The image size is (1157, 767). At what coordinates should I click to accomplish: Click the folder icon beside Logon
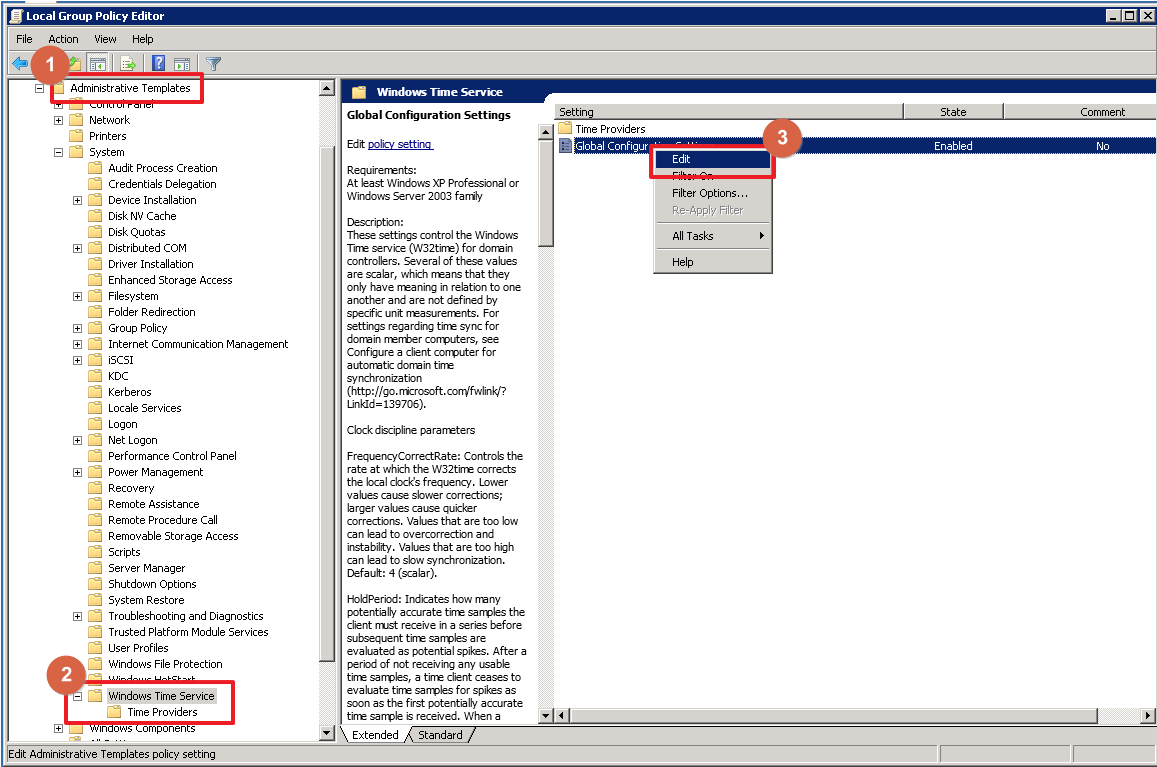point(95,424)
